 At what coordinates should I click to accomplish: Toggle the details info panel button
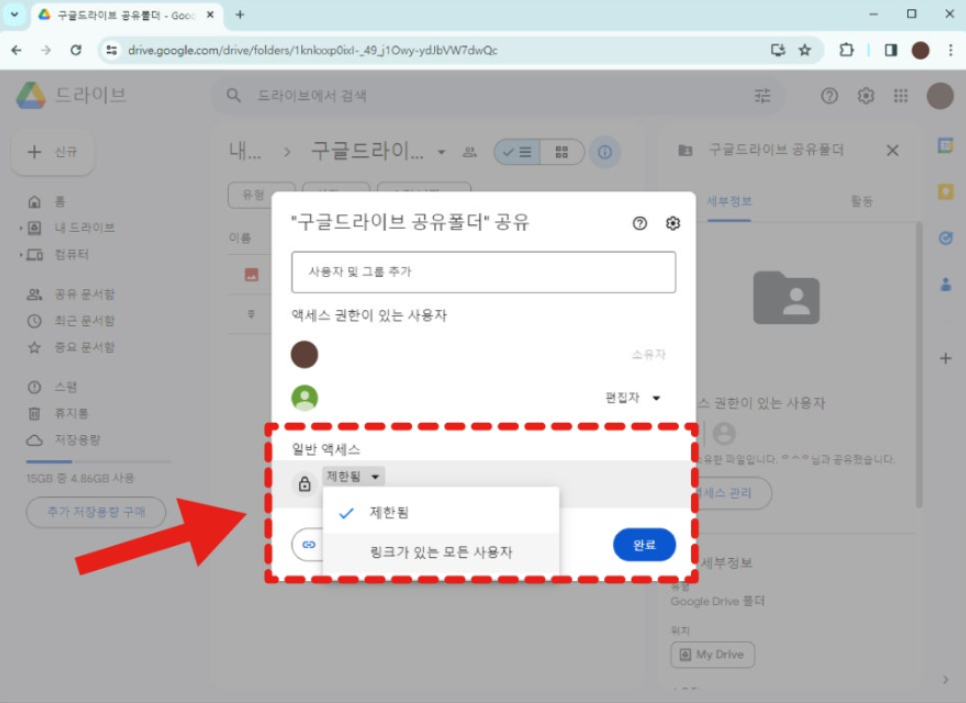pos(605,152)
